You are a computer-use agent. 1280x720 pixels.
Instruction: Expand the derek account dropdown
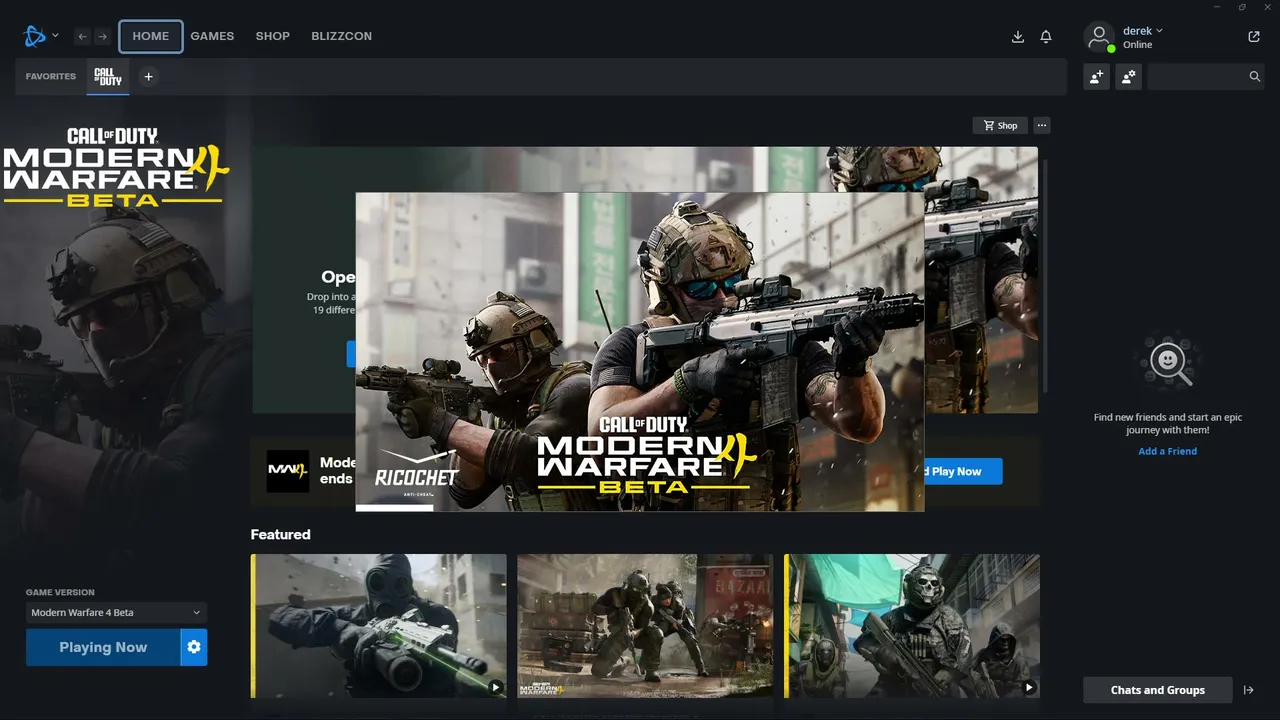pos(1143,31)
